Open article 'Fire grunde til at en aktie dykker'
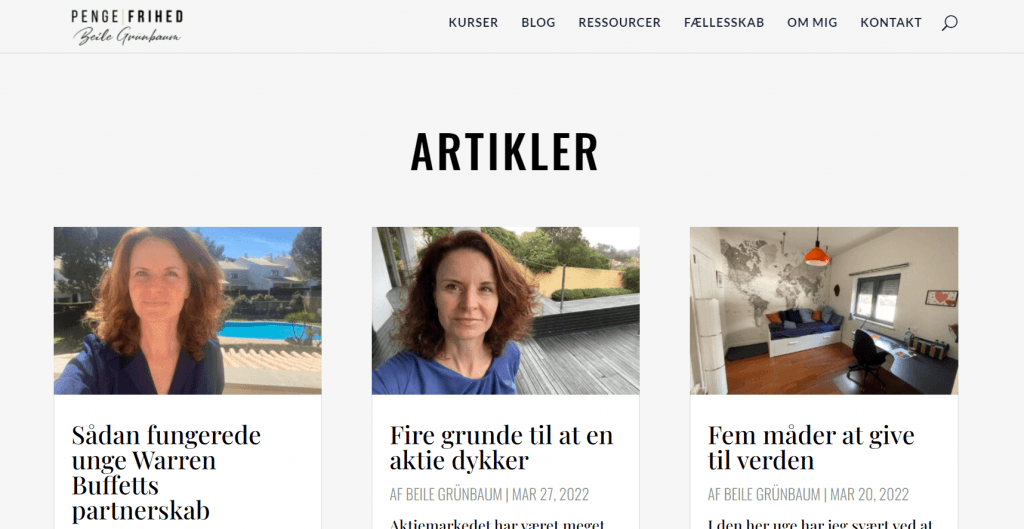 coord(501,447)
